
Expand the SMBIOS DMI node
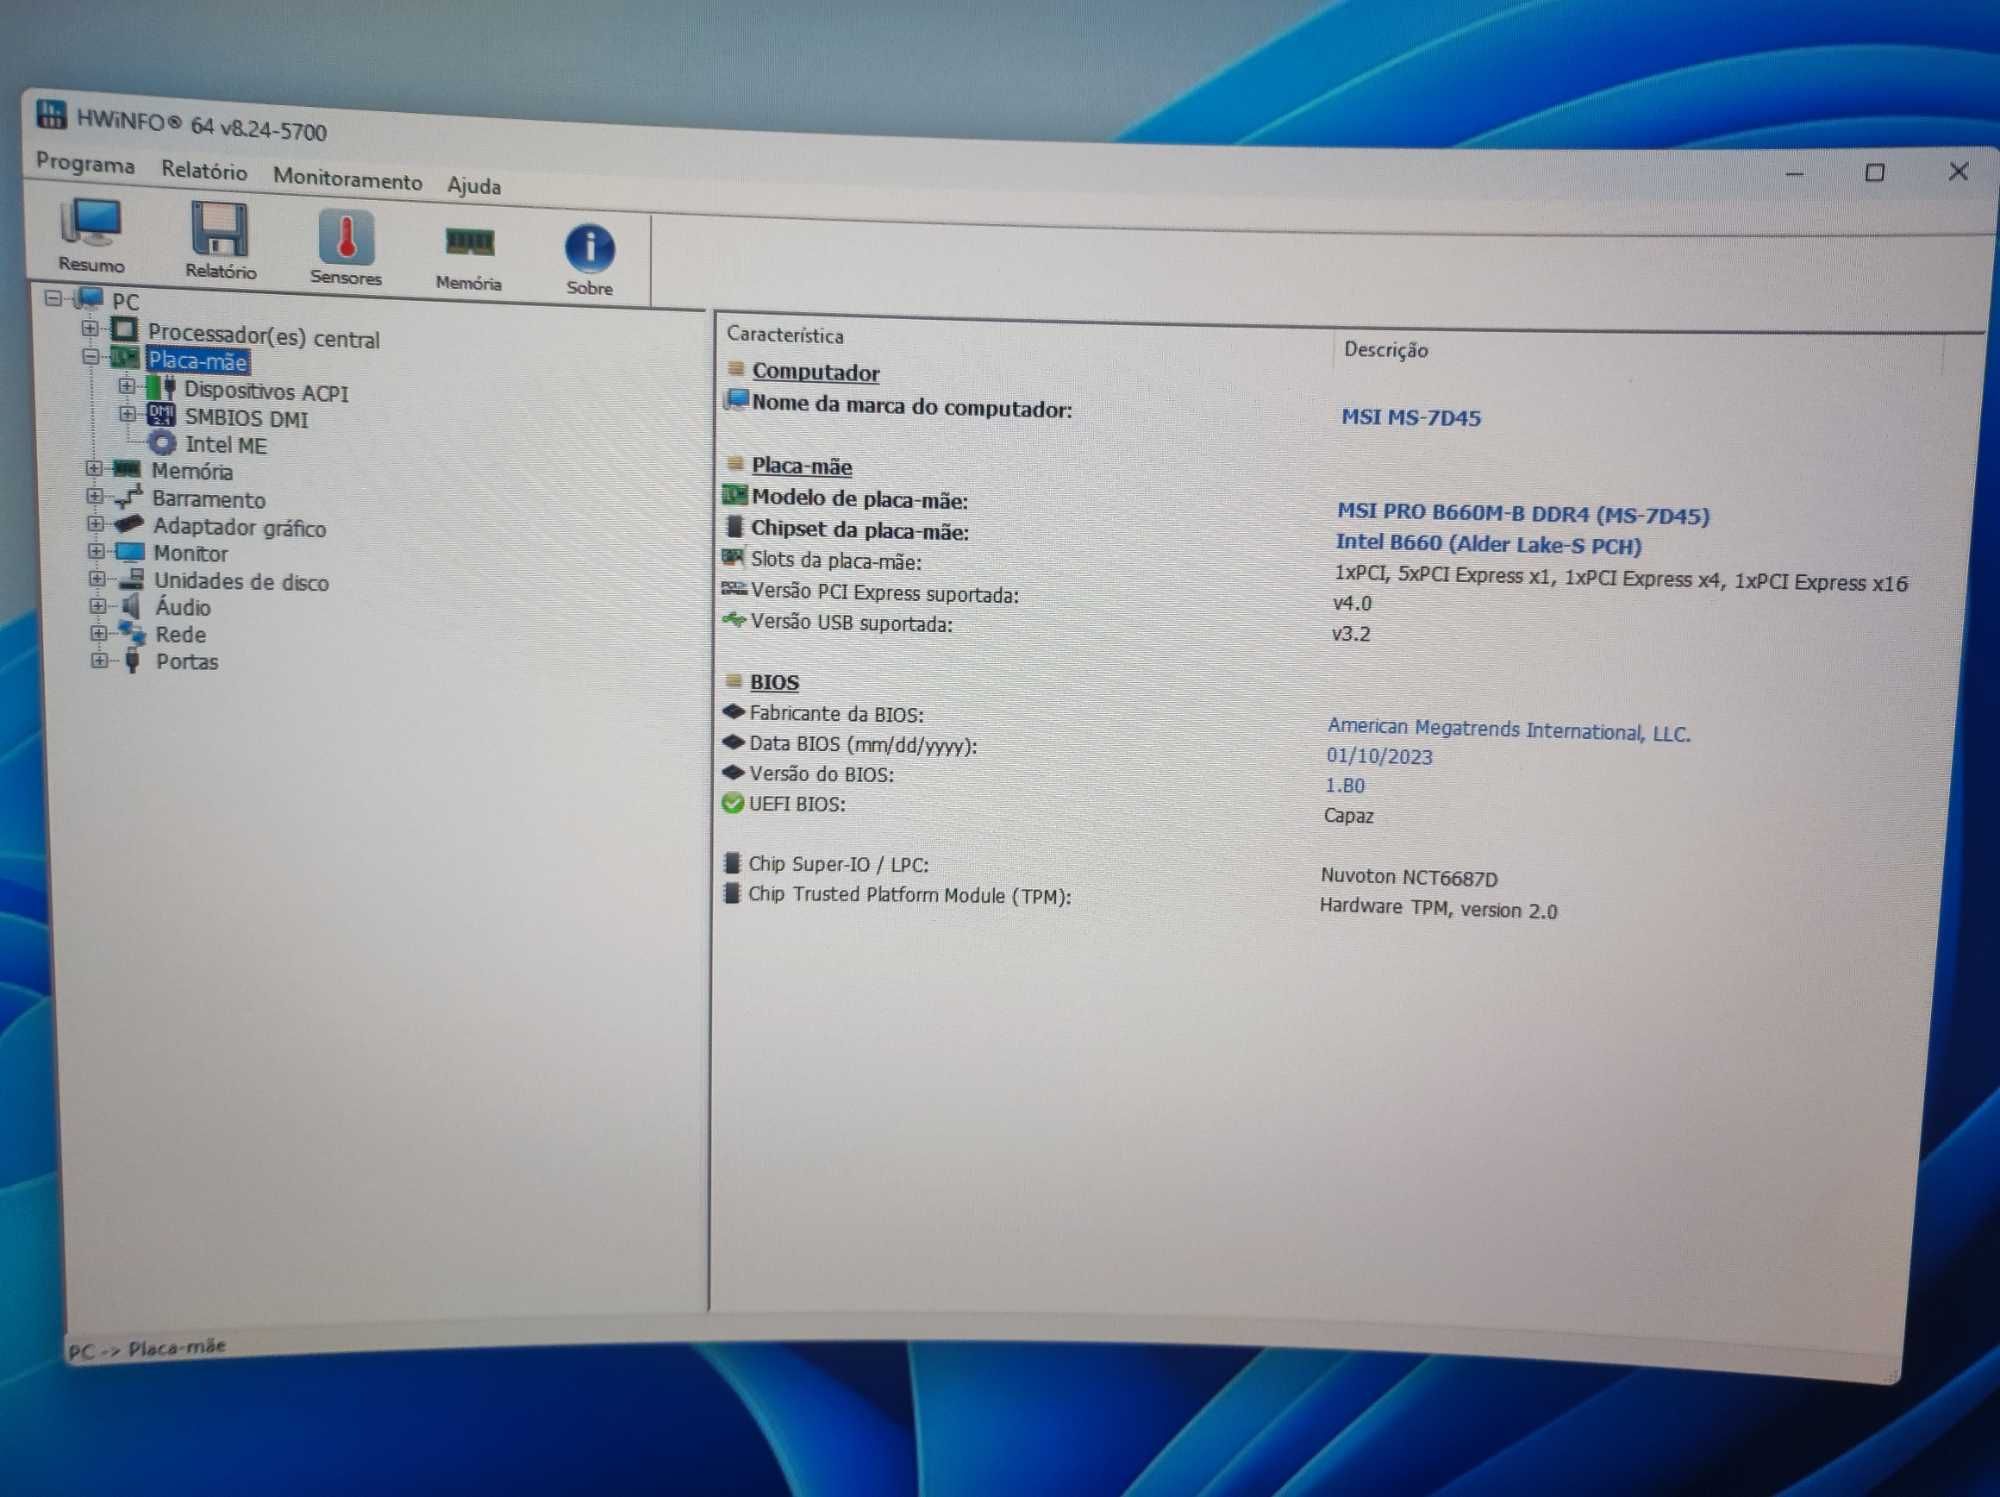[x=128, y=413]
